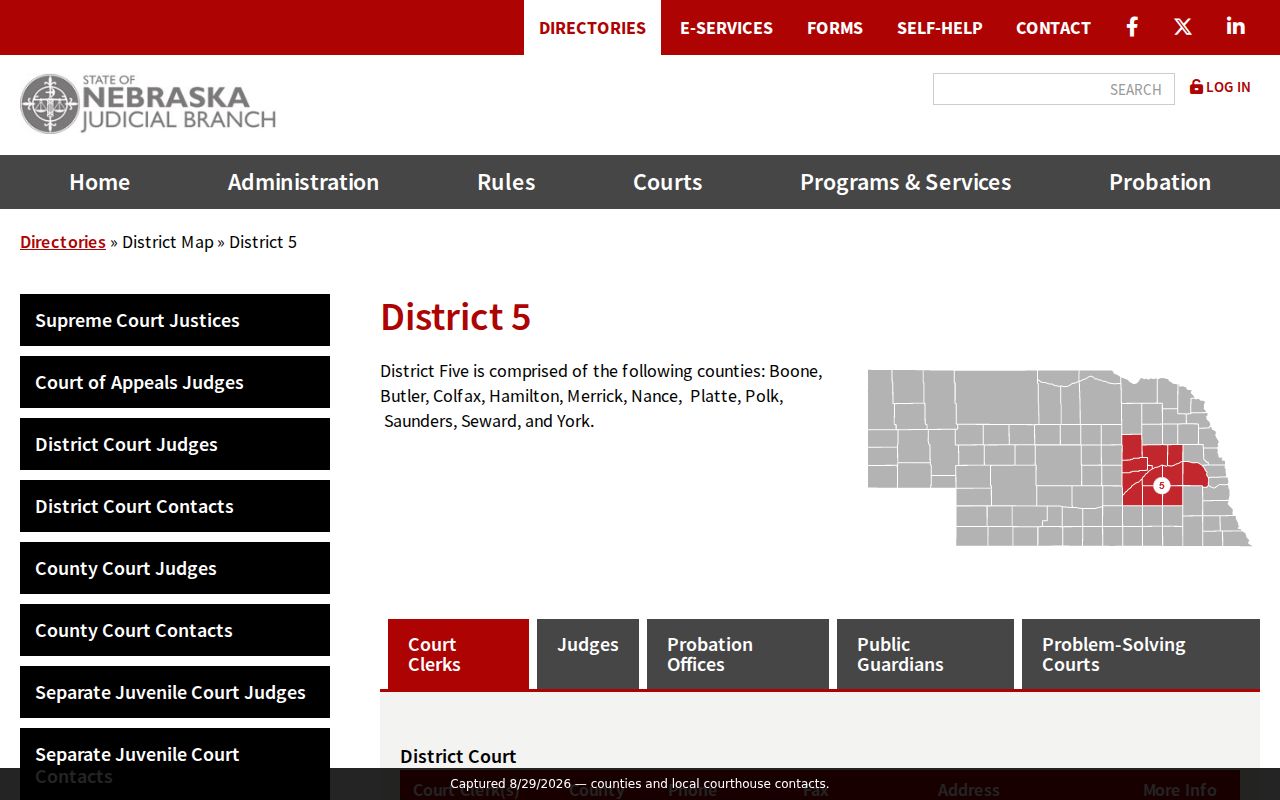Open Court of Appeals Judges directory
The width and height of the screenshot is (1280, 800).
175,382
